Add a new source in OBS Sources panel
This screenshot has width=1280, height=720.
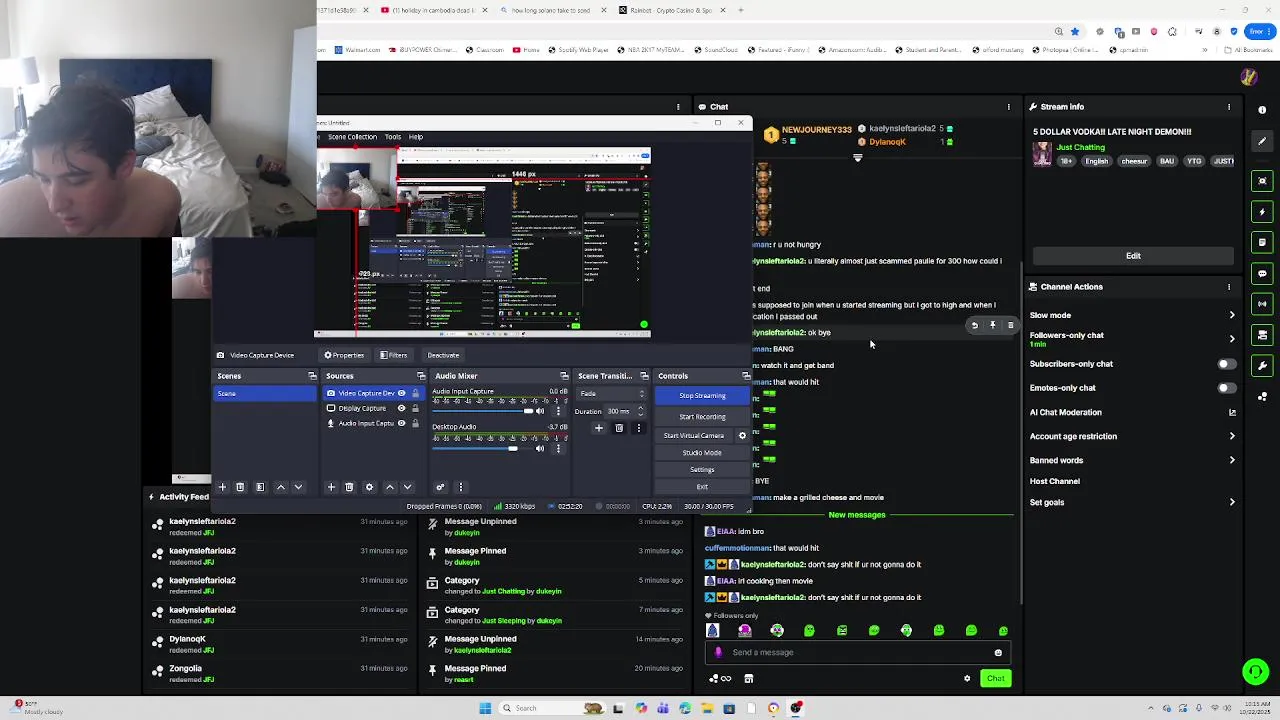click(331, 487)
